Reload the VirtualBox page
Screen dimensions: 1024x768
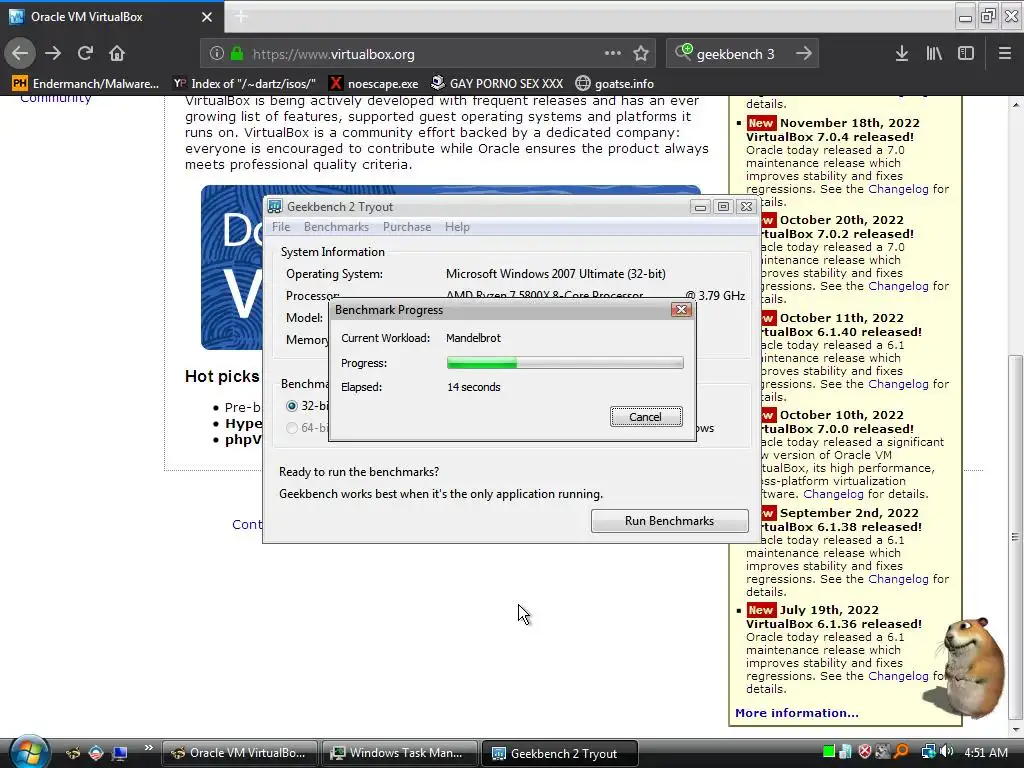(x=85, y=53)
